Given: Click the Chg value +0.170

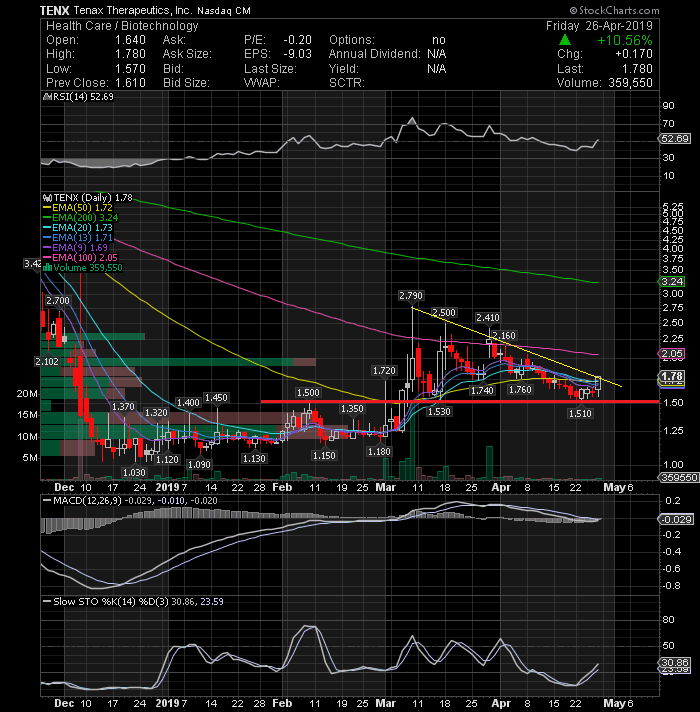Looking at the screenshot, I should 634,54.
